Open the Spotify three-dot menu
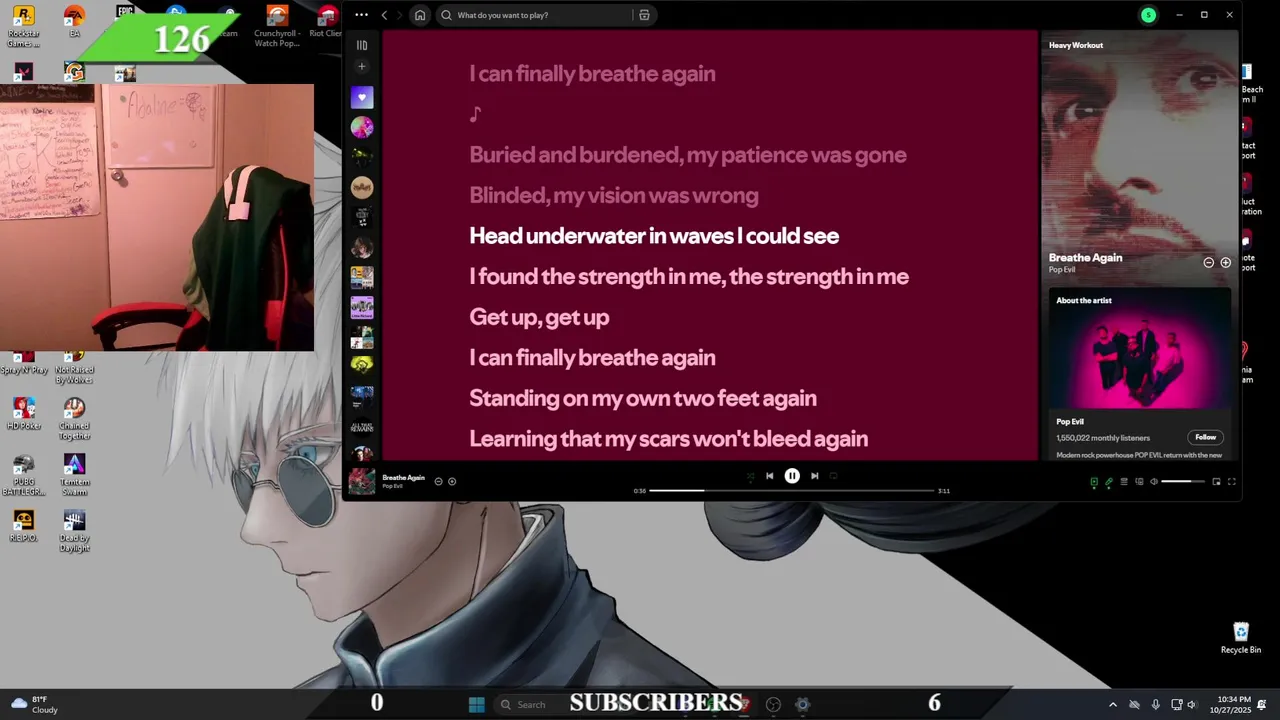The height and width of the screenshot is (720, 1280). pos(361,15)
